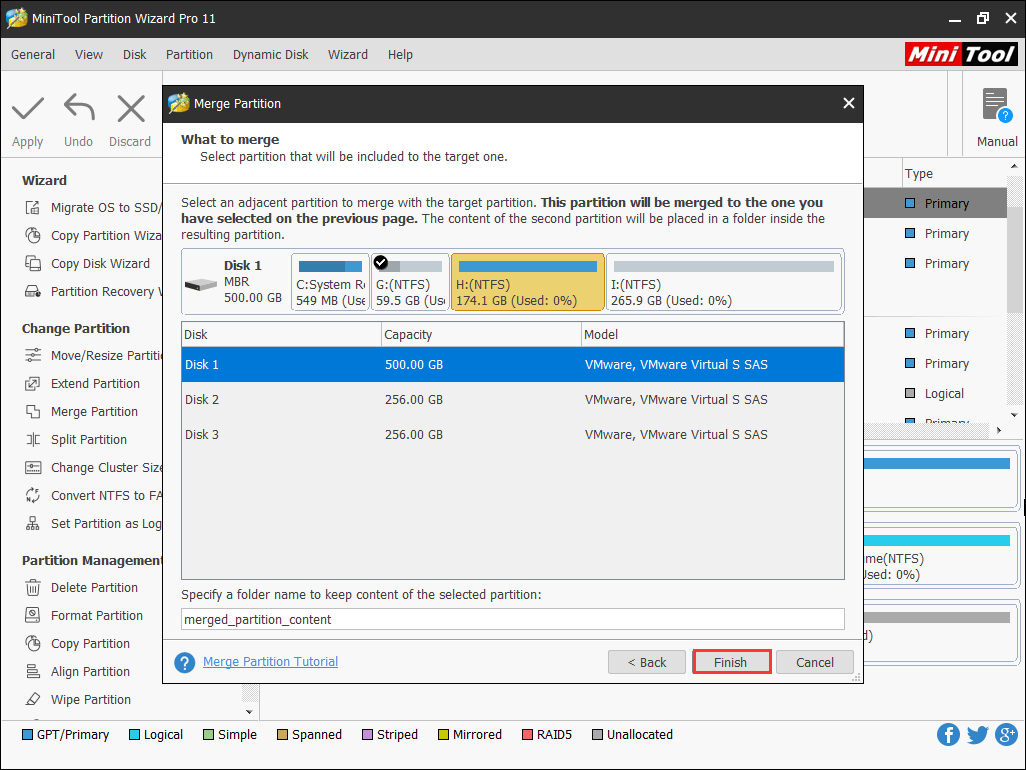1026x770 pixels.
Task: Select the checked G:(NTFS) partition block
Action: (410, 282)
